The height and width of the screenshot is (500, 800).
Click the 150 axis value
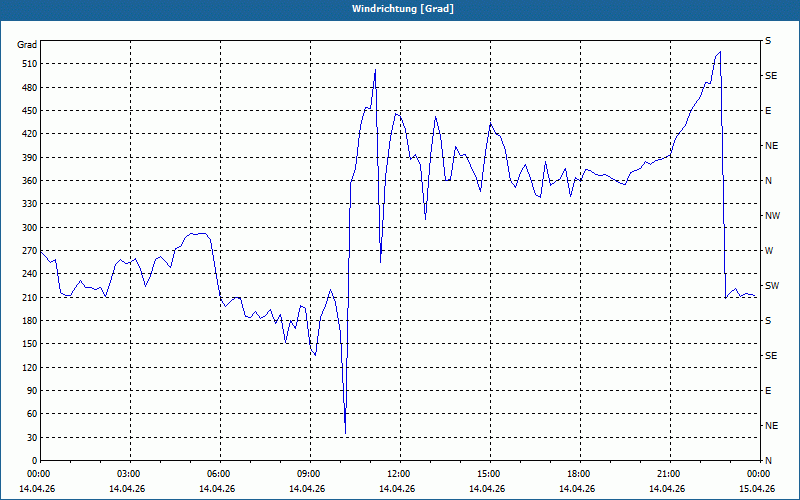(x=30, y=344)
